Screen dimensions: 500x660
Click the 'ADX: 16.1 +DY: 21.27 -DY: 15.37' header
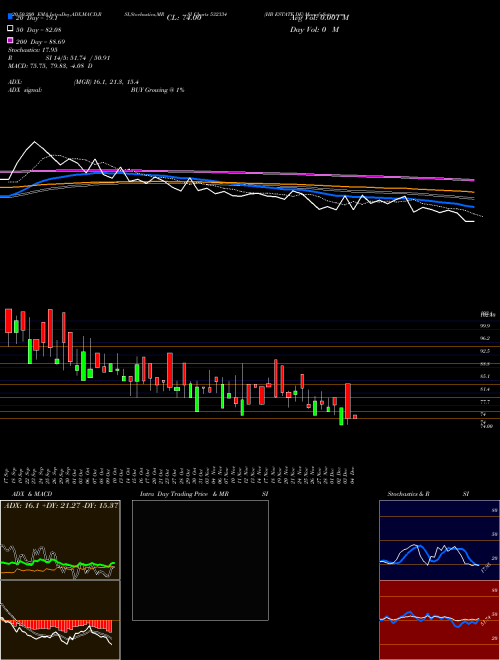pos(61,505)
